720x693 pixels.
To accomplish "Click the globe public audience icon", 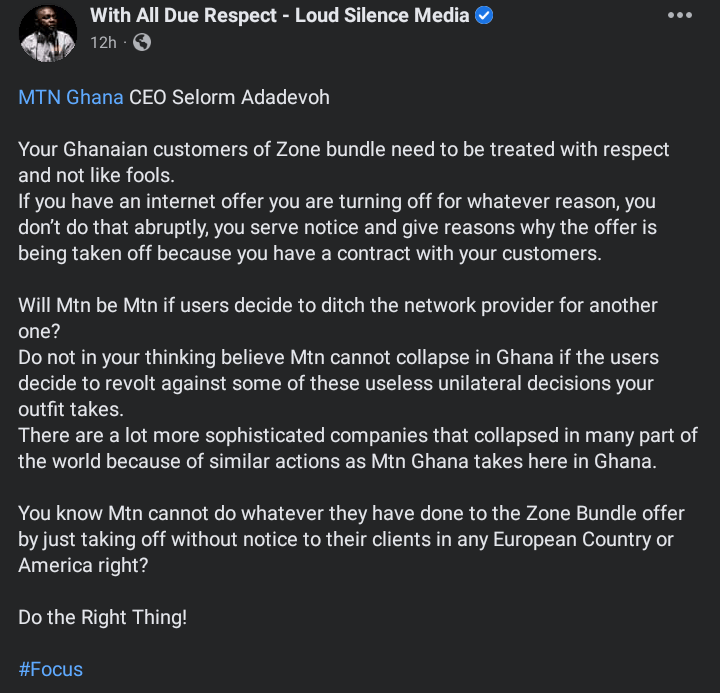I will coord(141,42).
